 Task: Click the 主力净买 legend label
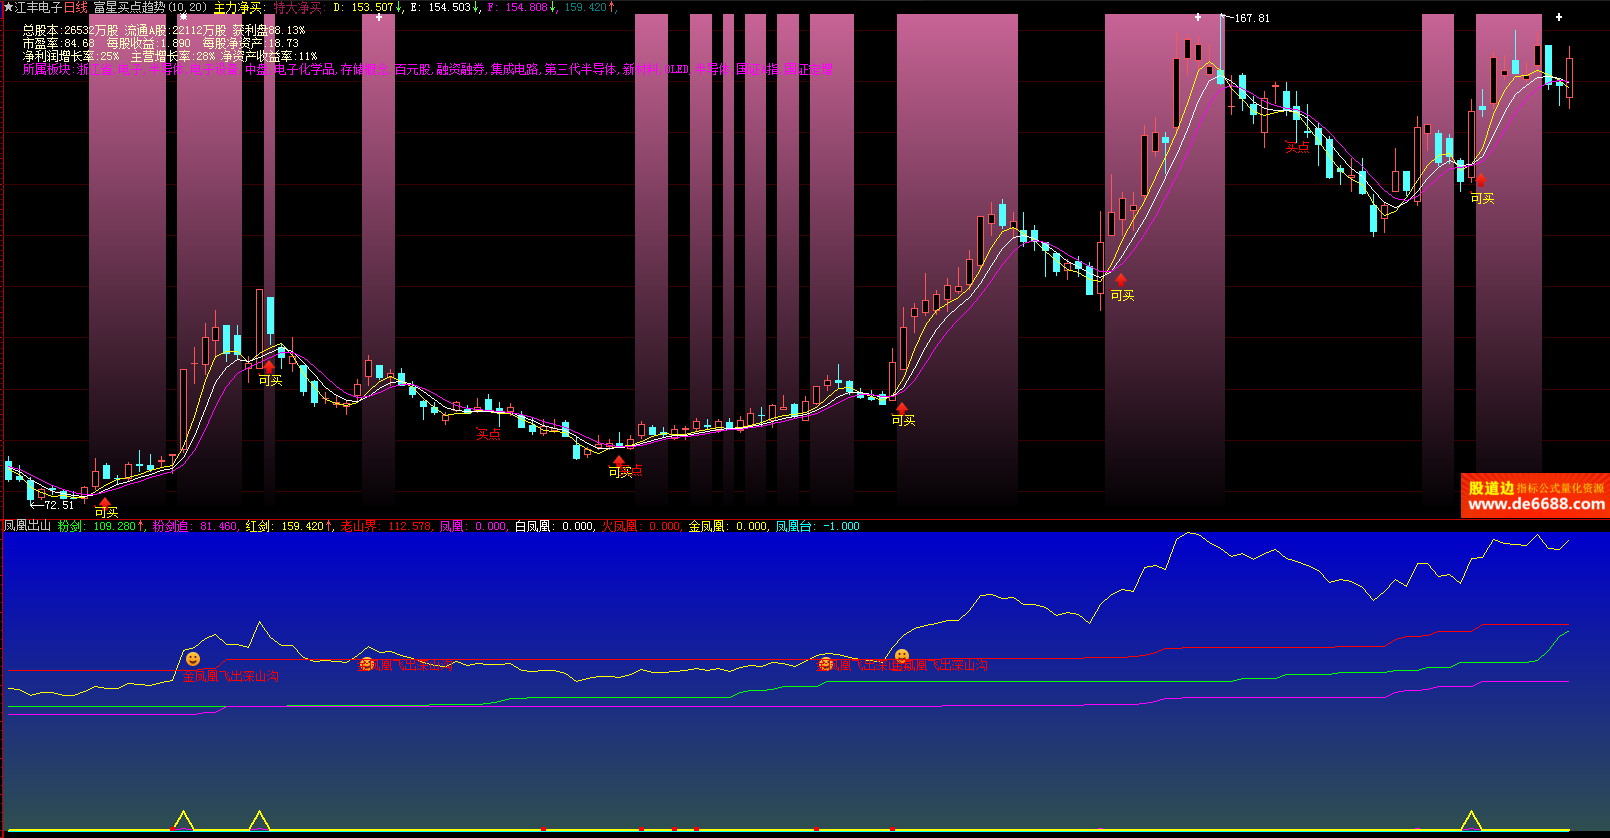pos(239,7)
